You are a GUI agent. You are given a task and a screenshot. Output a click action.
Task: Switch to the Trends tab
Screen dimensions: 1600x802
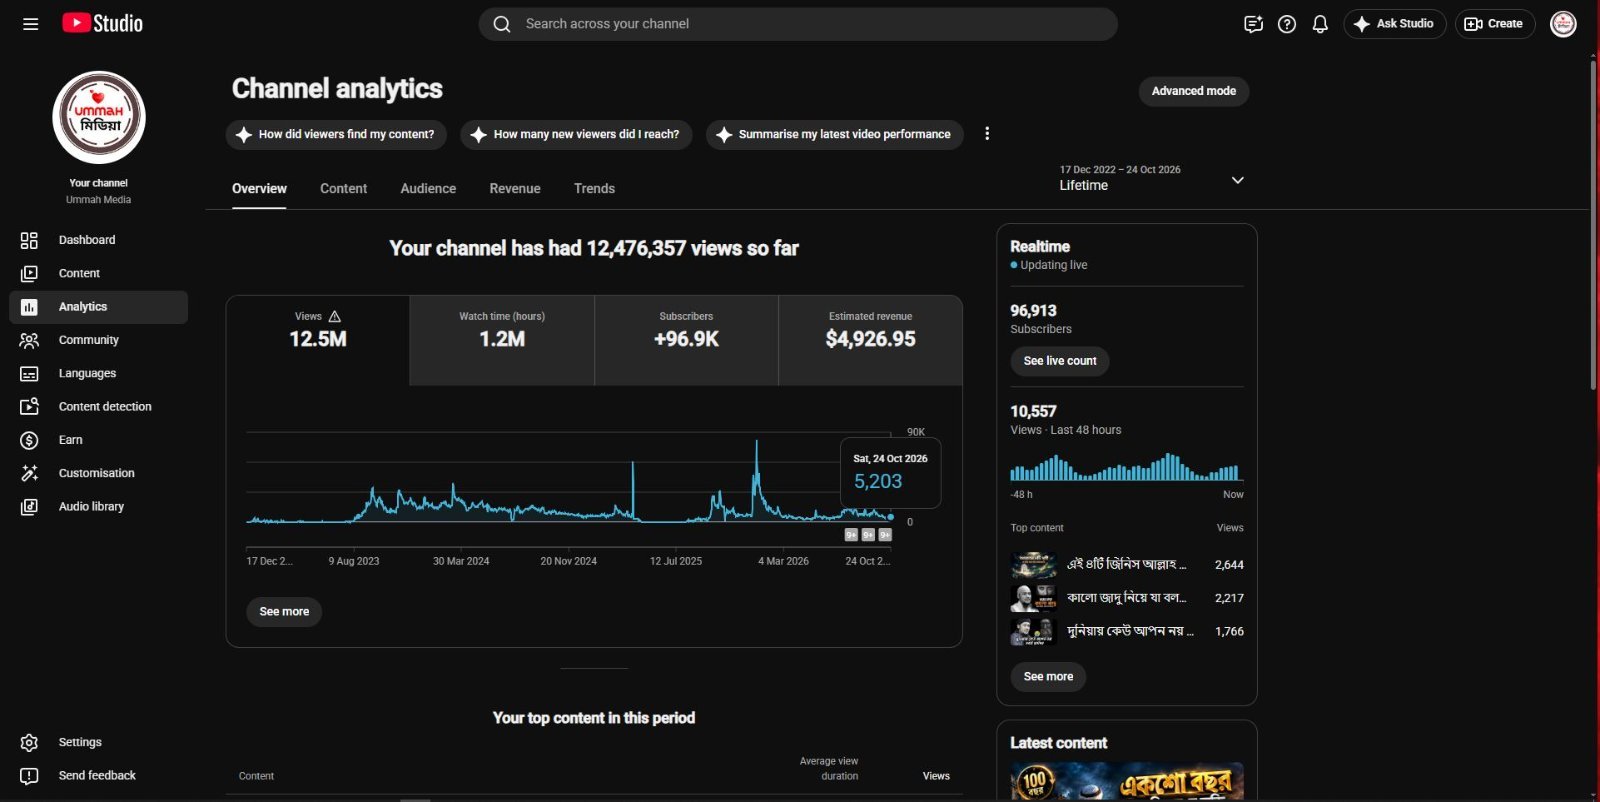pos(594,188)
